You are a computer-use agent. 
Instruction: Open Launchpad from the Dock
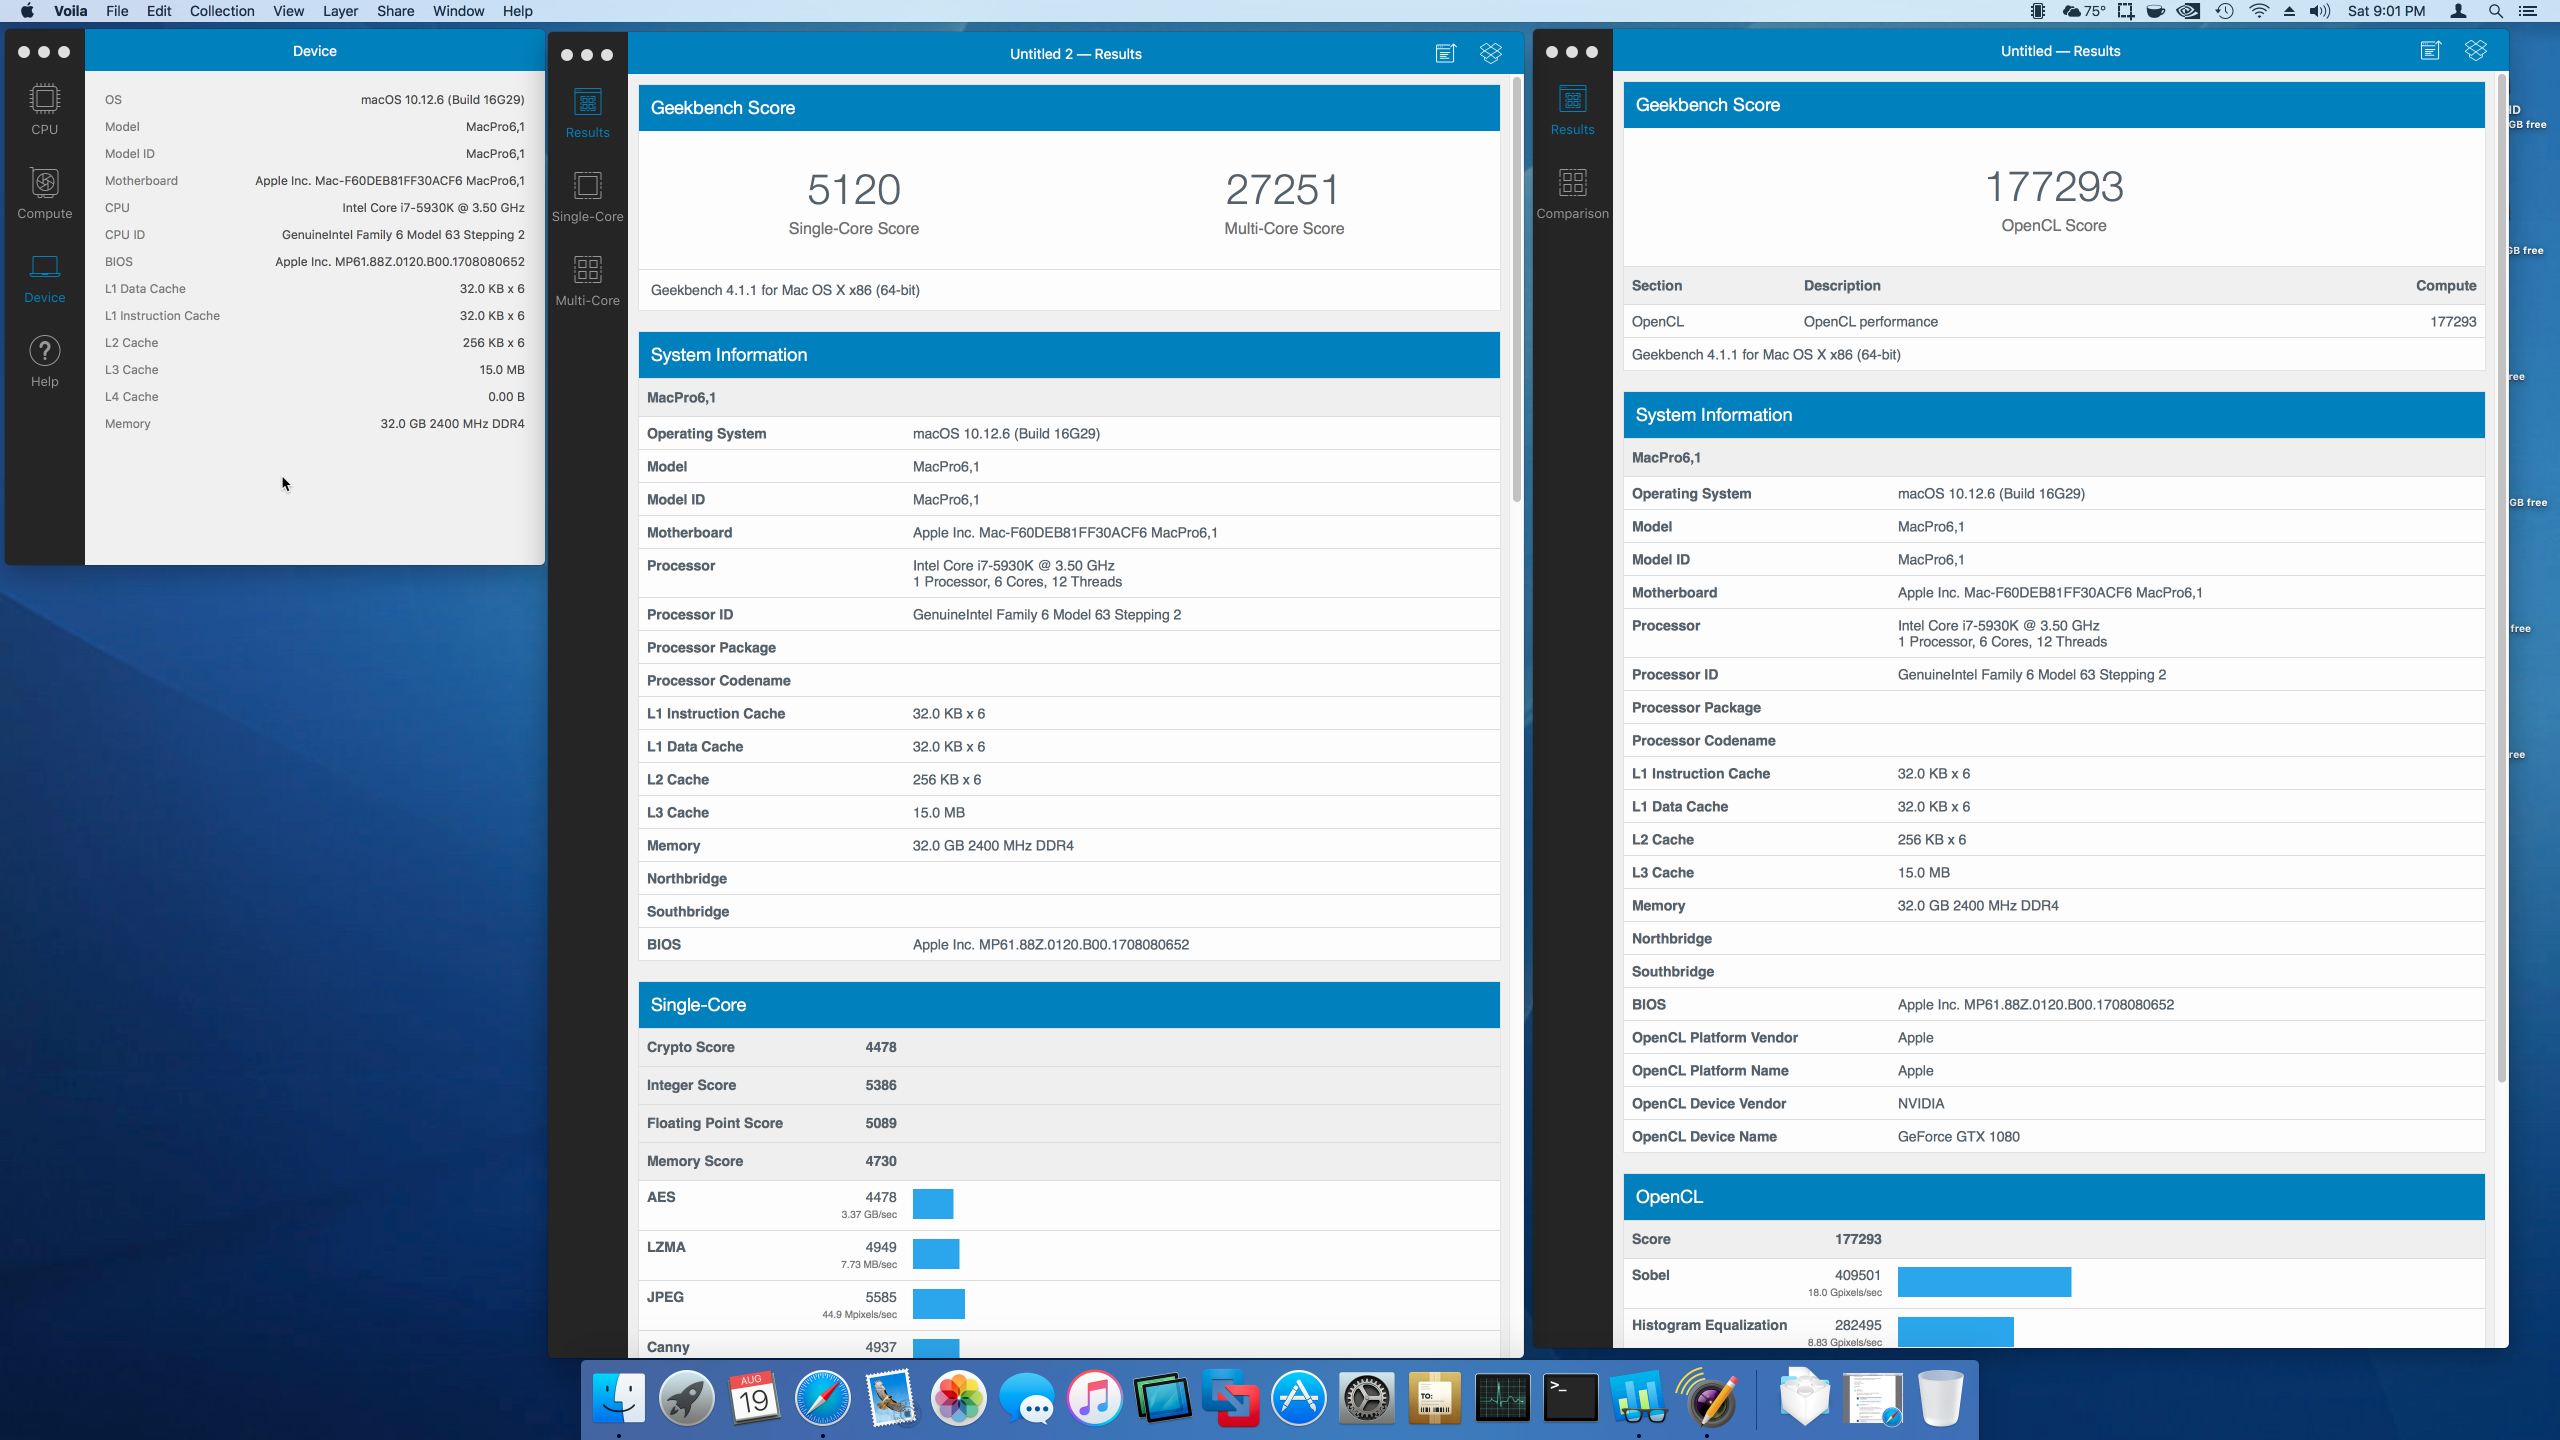[x=687, y=1398]
